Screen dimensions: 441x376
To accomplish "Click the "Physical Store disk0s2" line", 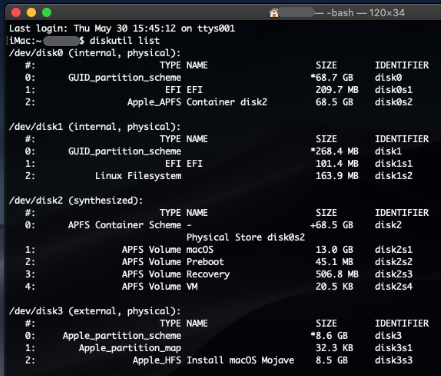I will coord(245,237).
